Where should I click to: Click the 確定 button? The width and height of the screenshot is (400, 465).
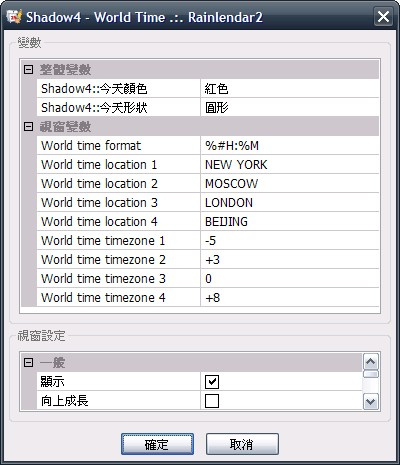click(157, 444)
